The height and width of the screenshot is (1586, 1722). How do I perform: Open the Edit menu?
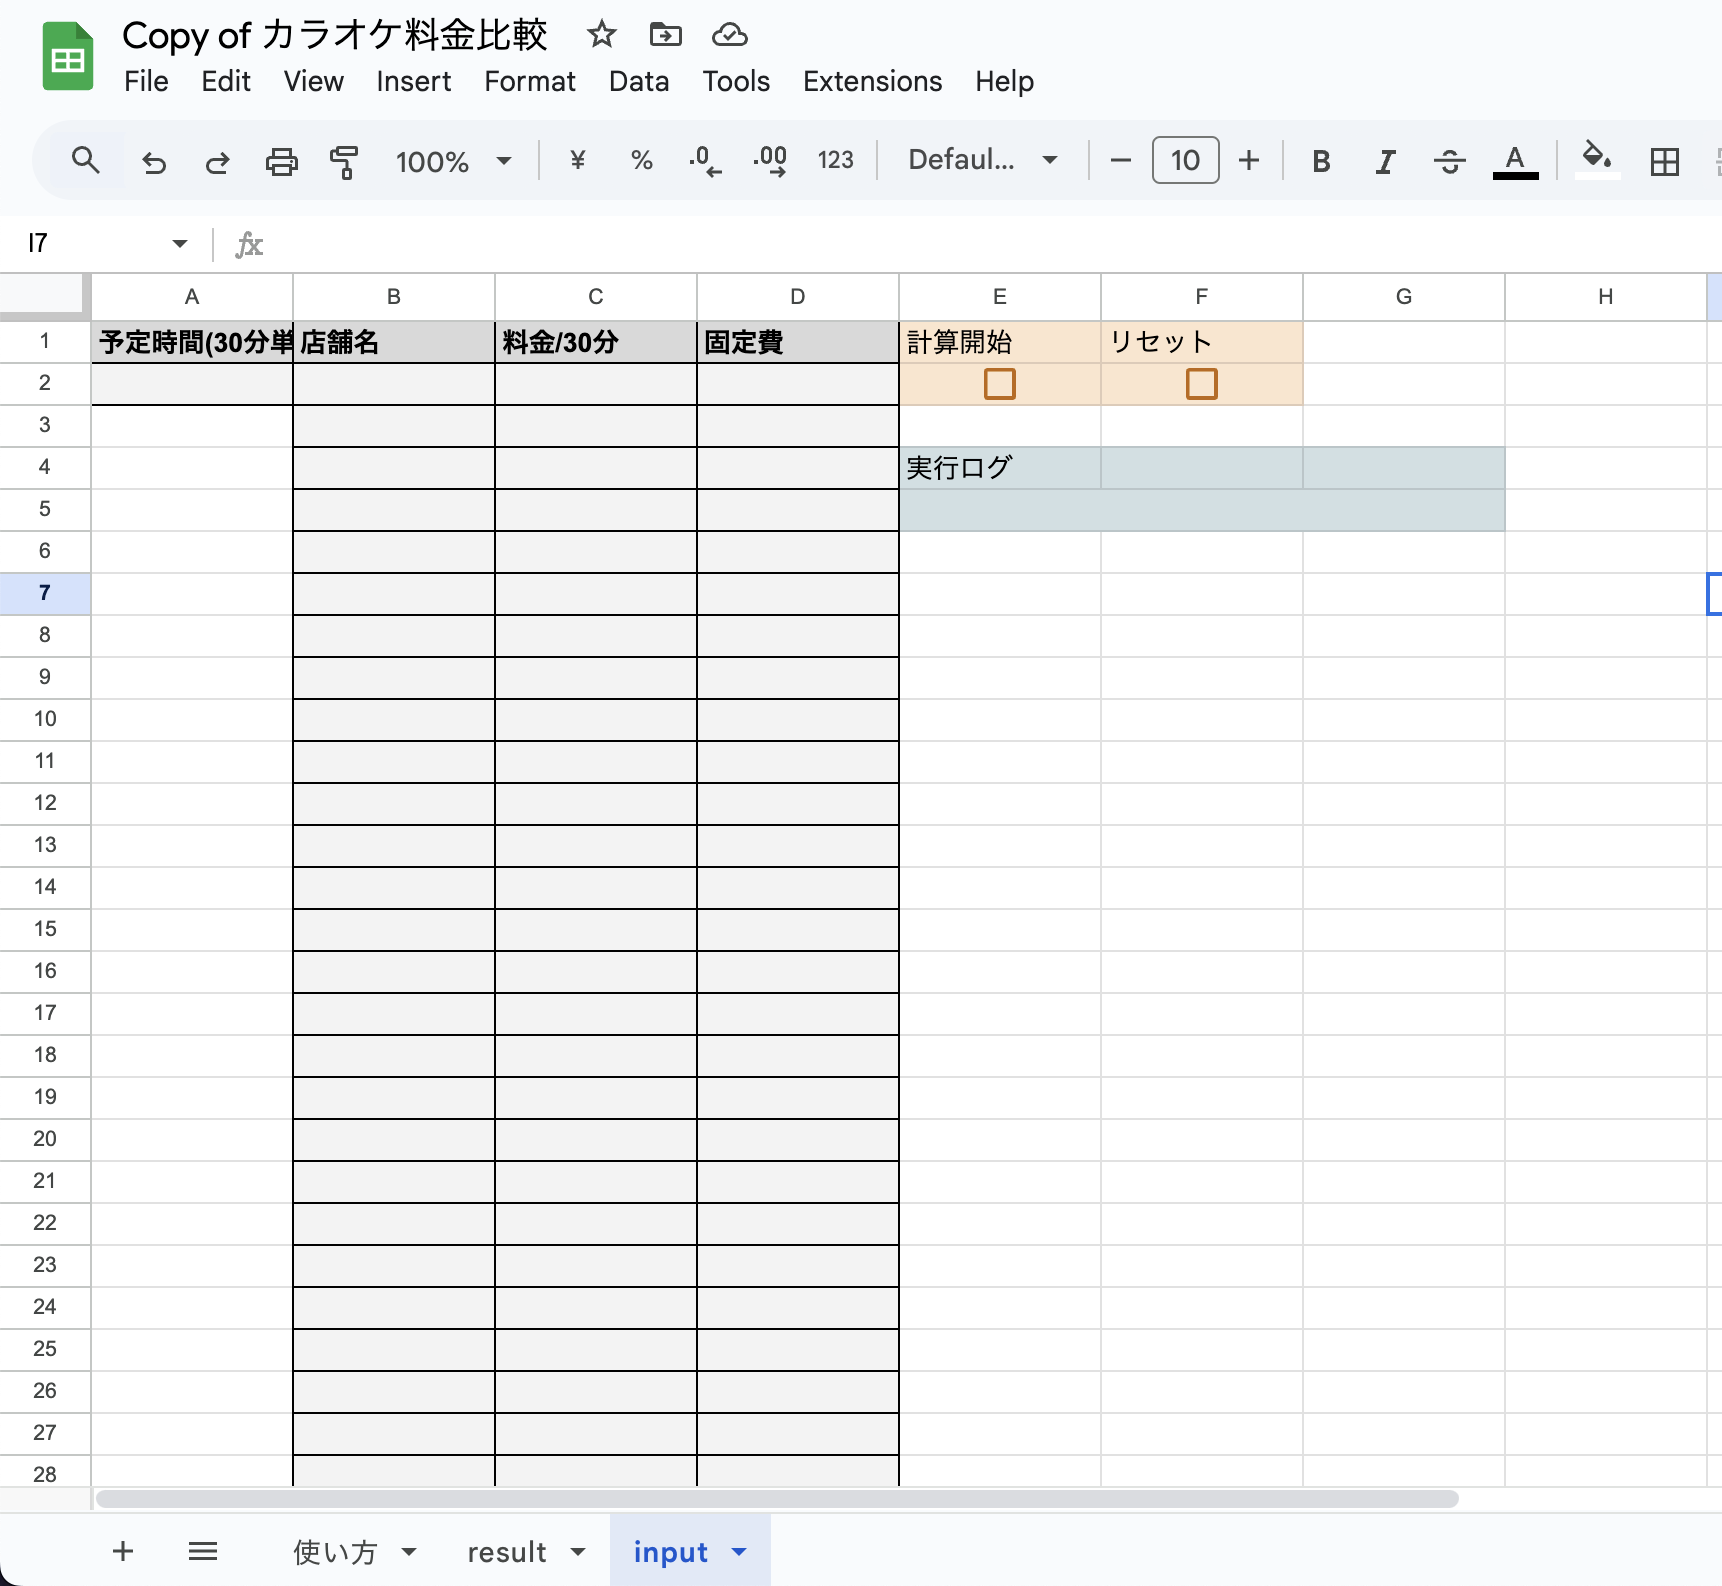click(x=226, y=81)
